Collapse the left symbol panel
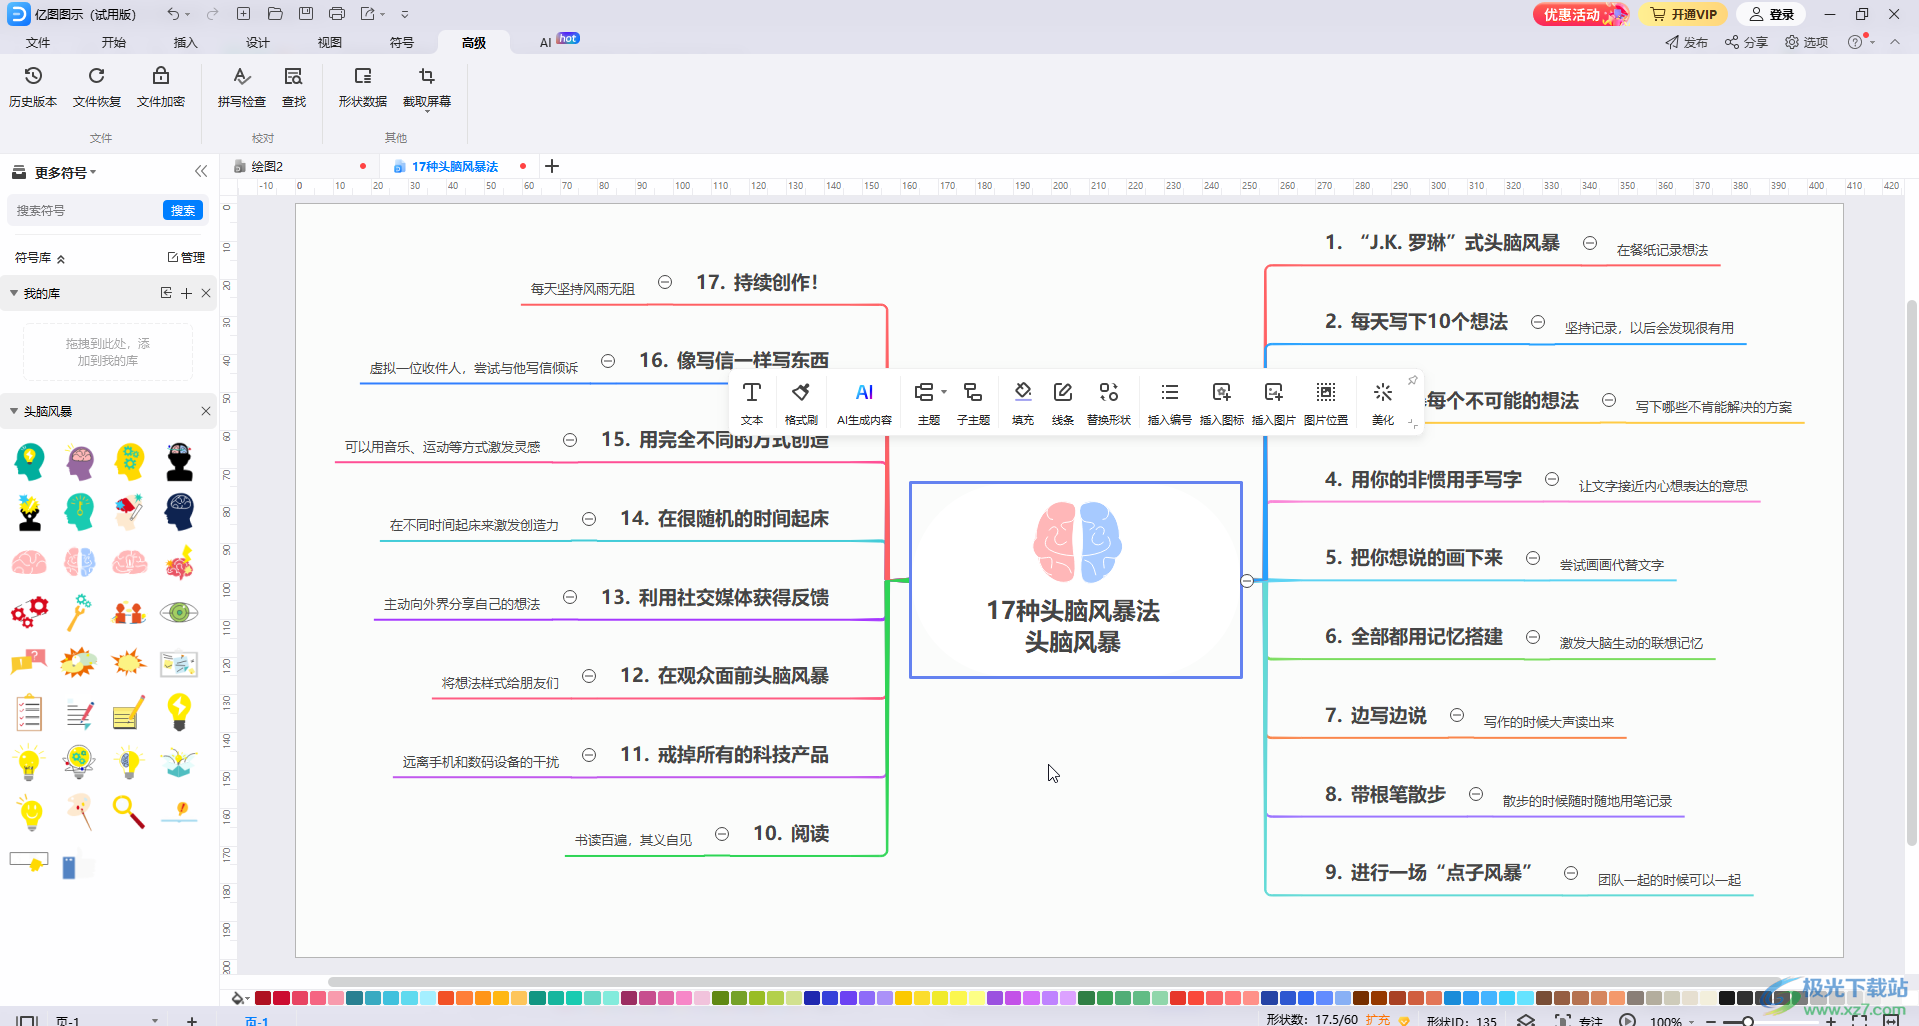 [x=201, y=171]
